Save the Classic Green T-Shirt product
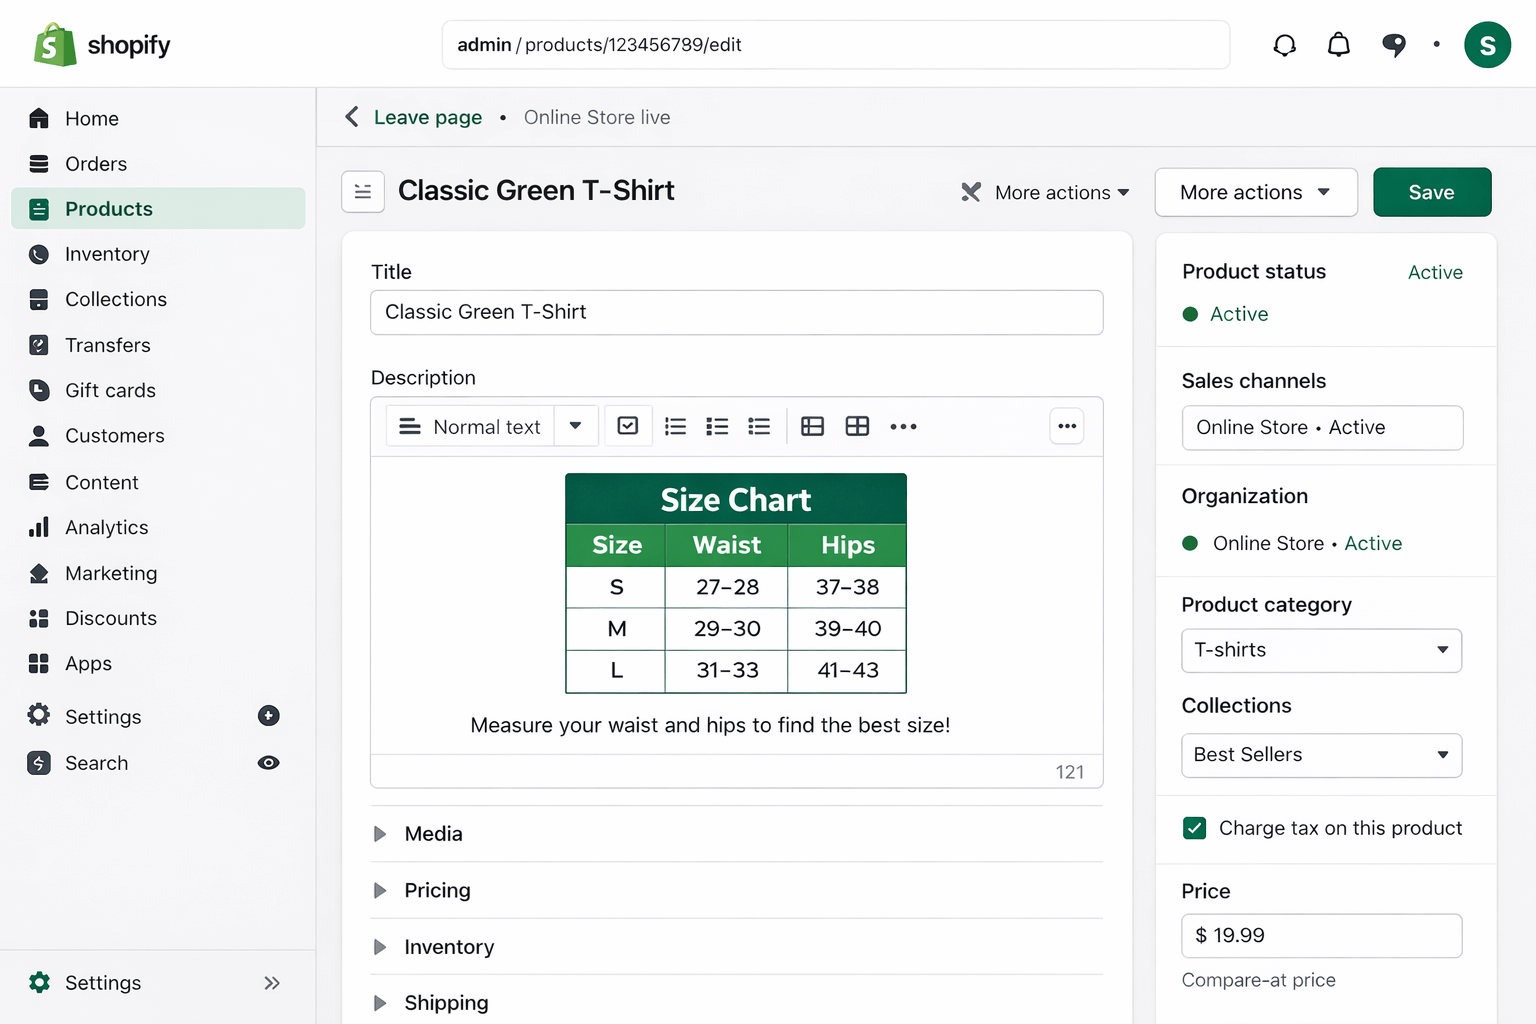 click(x=1432, y=192)
